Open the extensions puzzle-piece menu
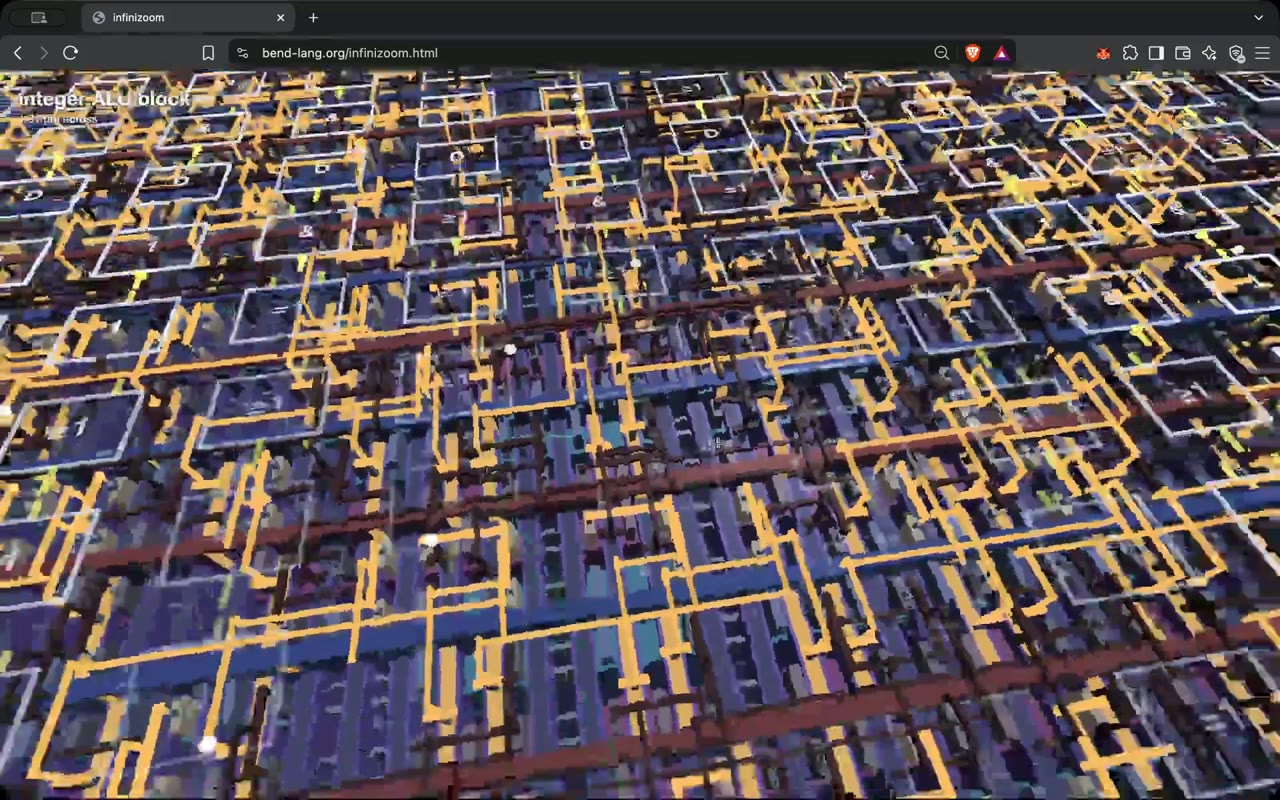Screen dimensions: 1280x800 click(x=1130, y=53)
